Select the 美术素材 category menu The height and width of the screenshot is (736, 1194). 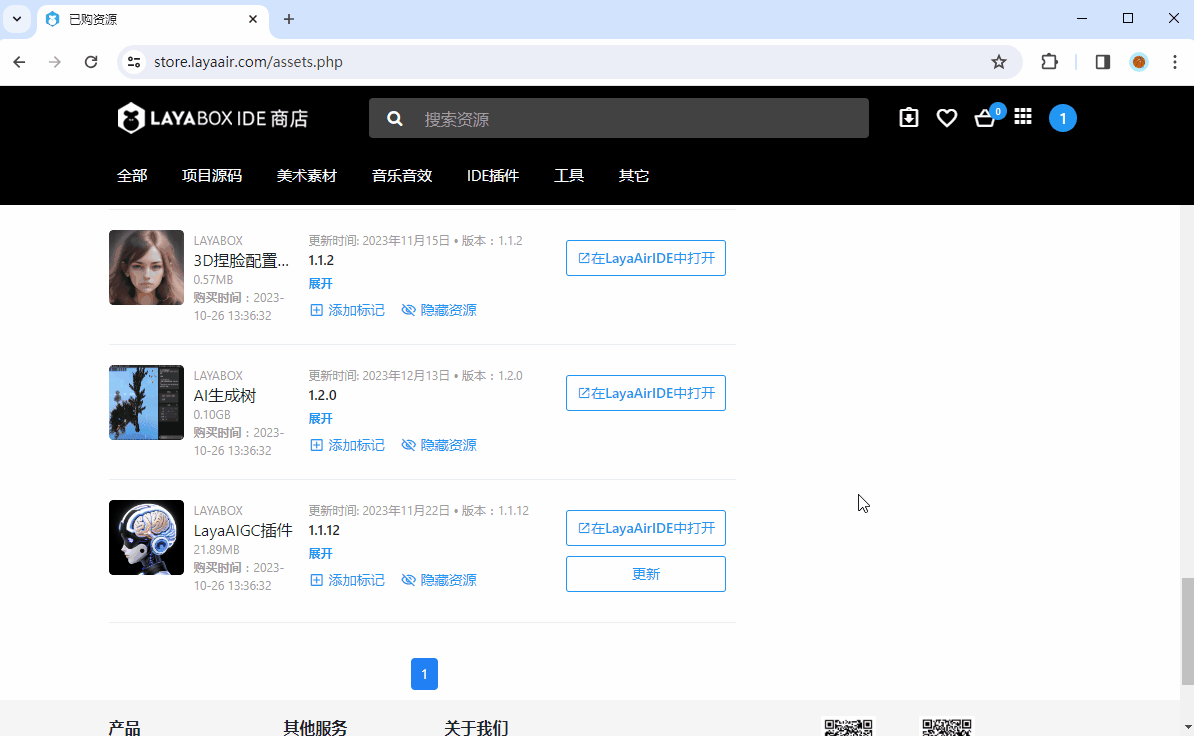pos(306,176)
